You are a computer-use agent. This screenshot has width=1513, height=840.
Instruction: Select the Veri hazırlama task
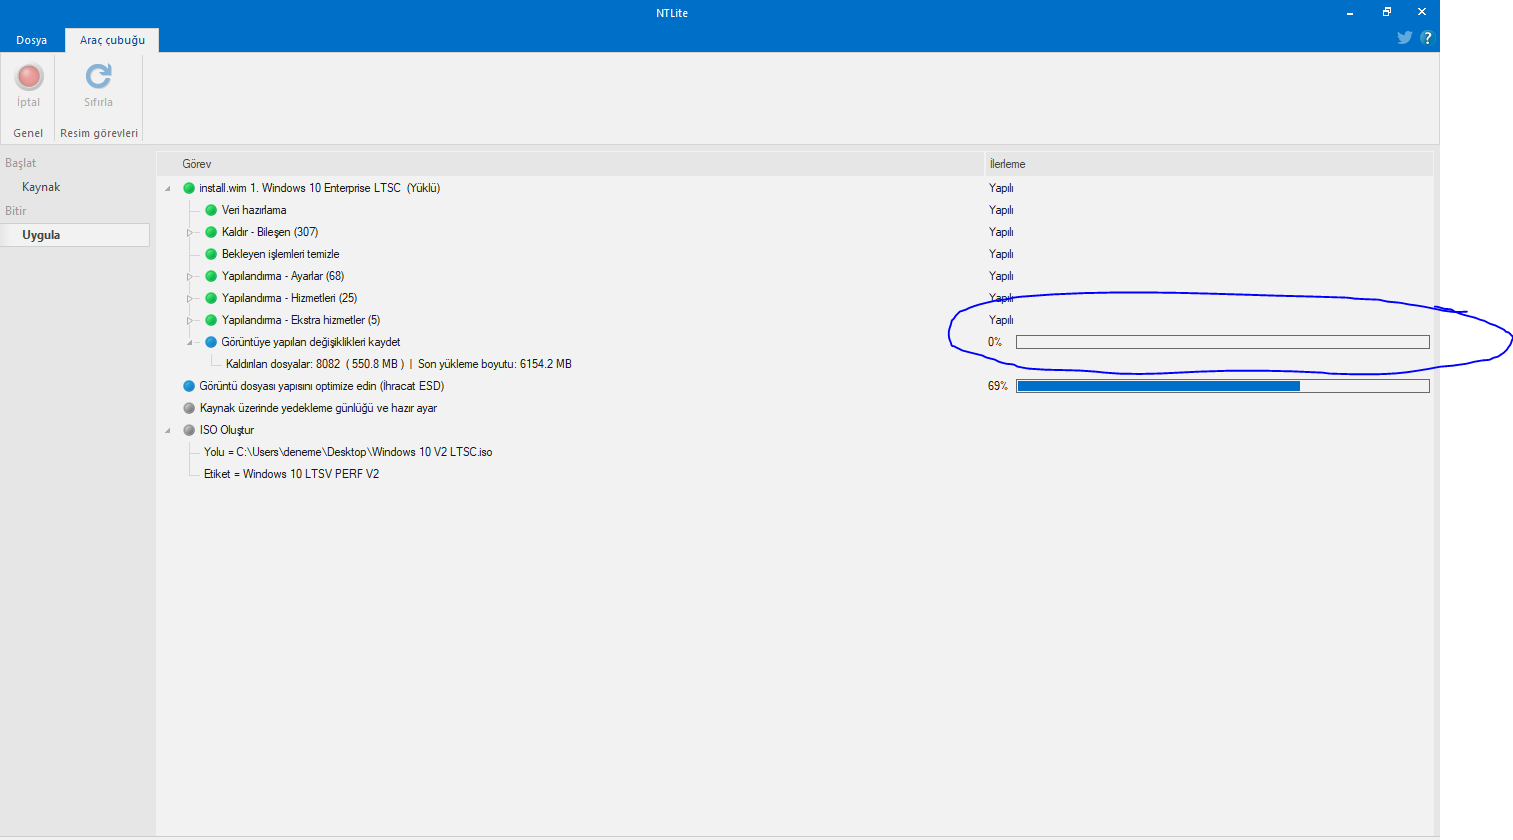pos(254,210)
